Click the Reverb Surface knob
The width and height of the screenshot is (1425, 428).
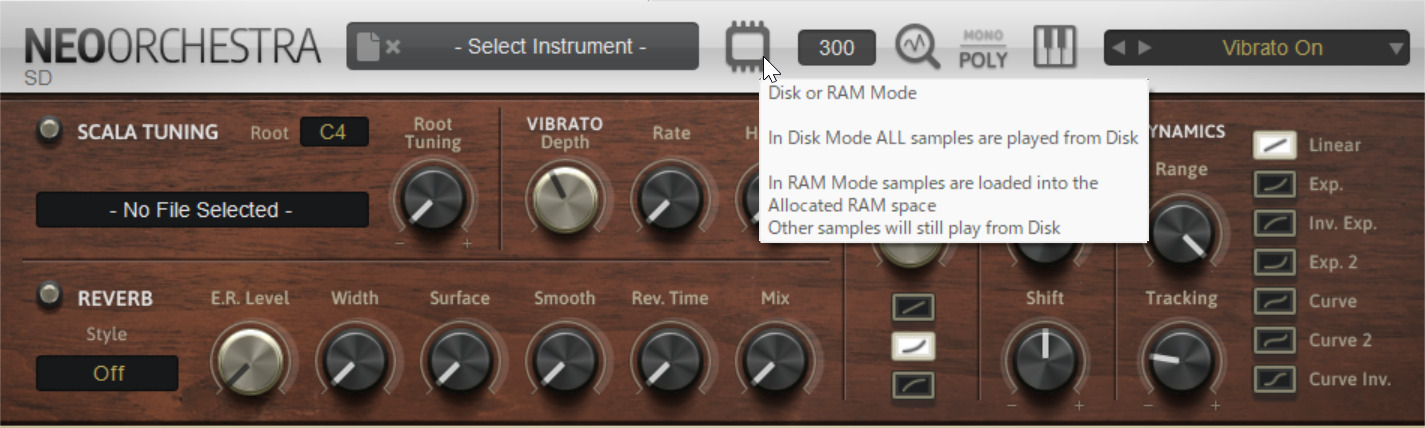pyautogui.click(x=458, y=361)
